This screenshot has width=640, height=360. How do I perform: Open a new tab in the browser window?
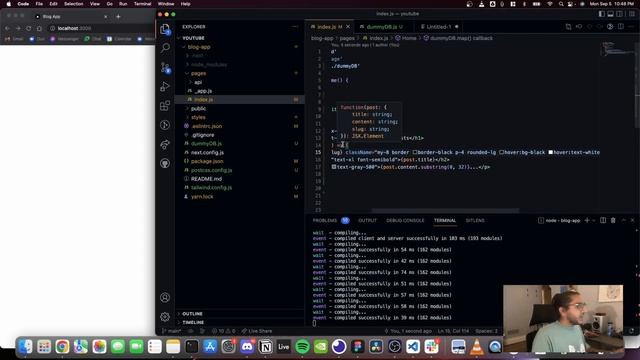point(118,17)
